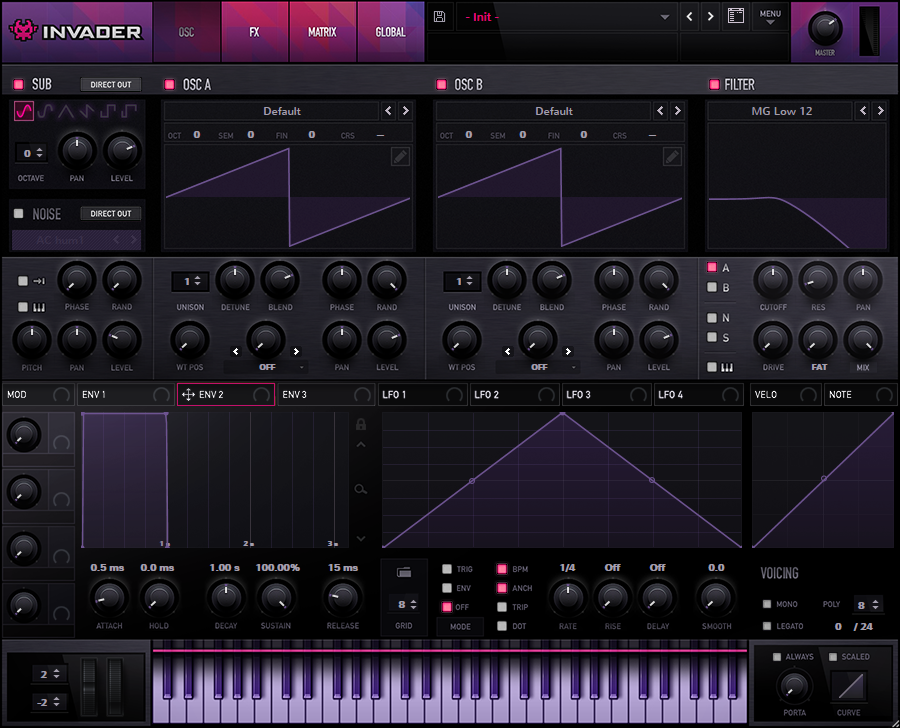900x728 pixels.
Task: Click the MASTER volume knob
Action: [825, 29]
